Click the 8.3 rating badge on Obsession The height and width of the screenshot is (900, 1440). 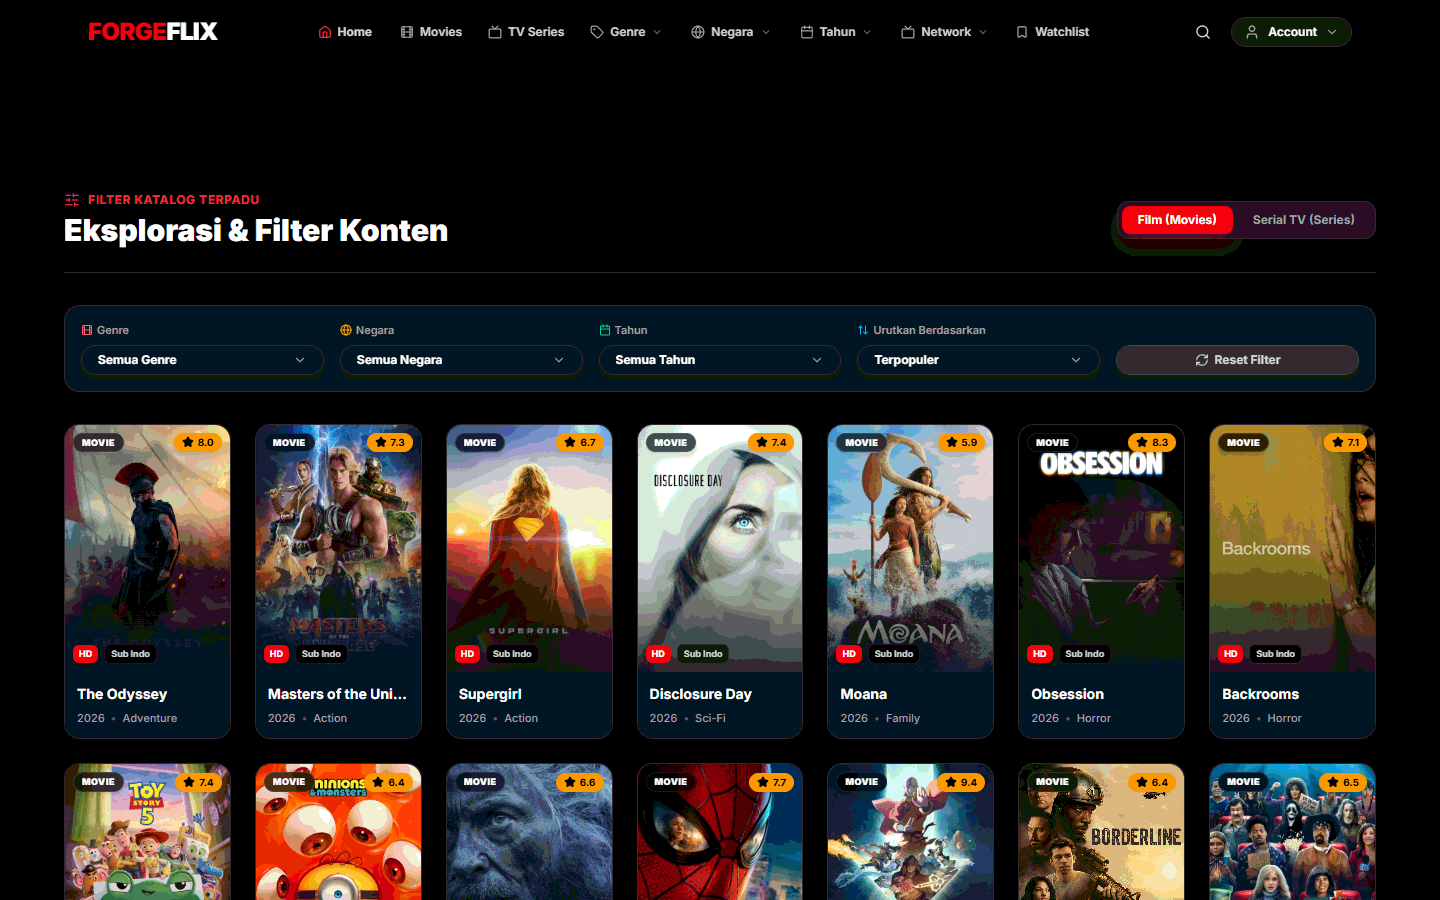click(1152, 442)
